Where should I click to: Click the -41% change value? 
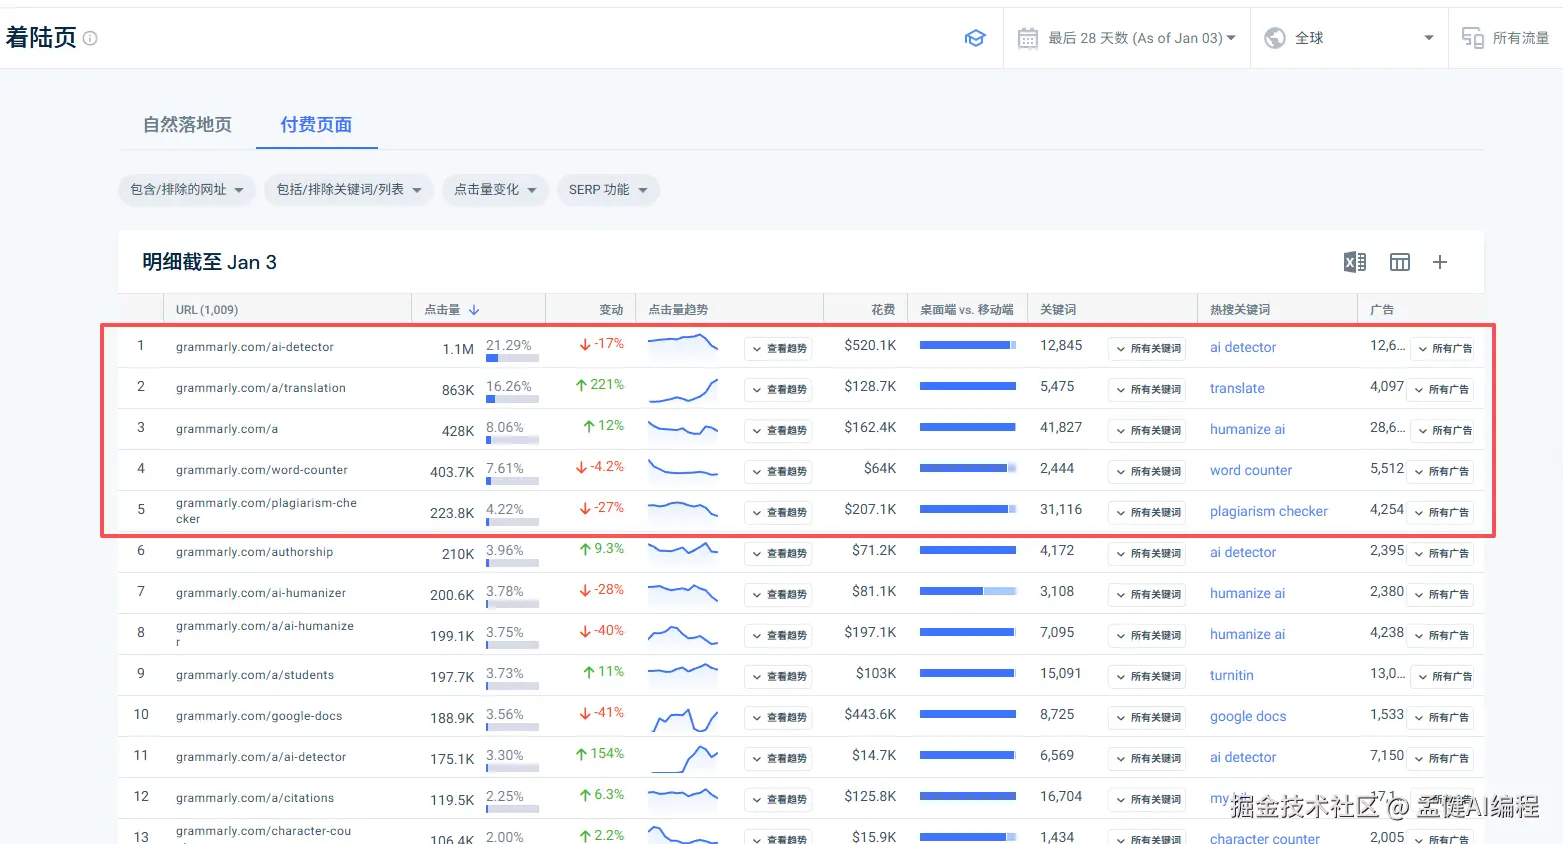point(601,713)
